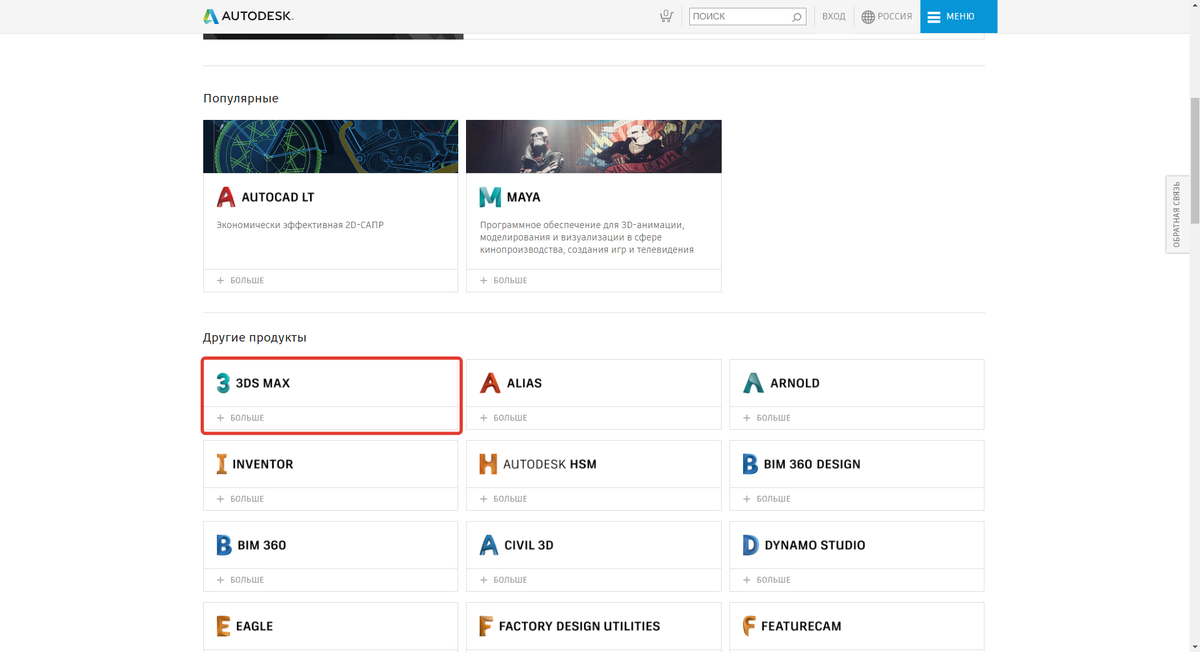
Task: Click the 3ds Max product icon
Action: (221, 382)
